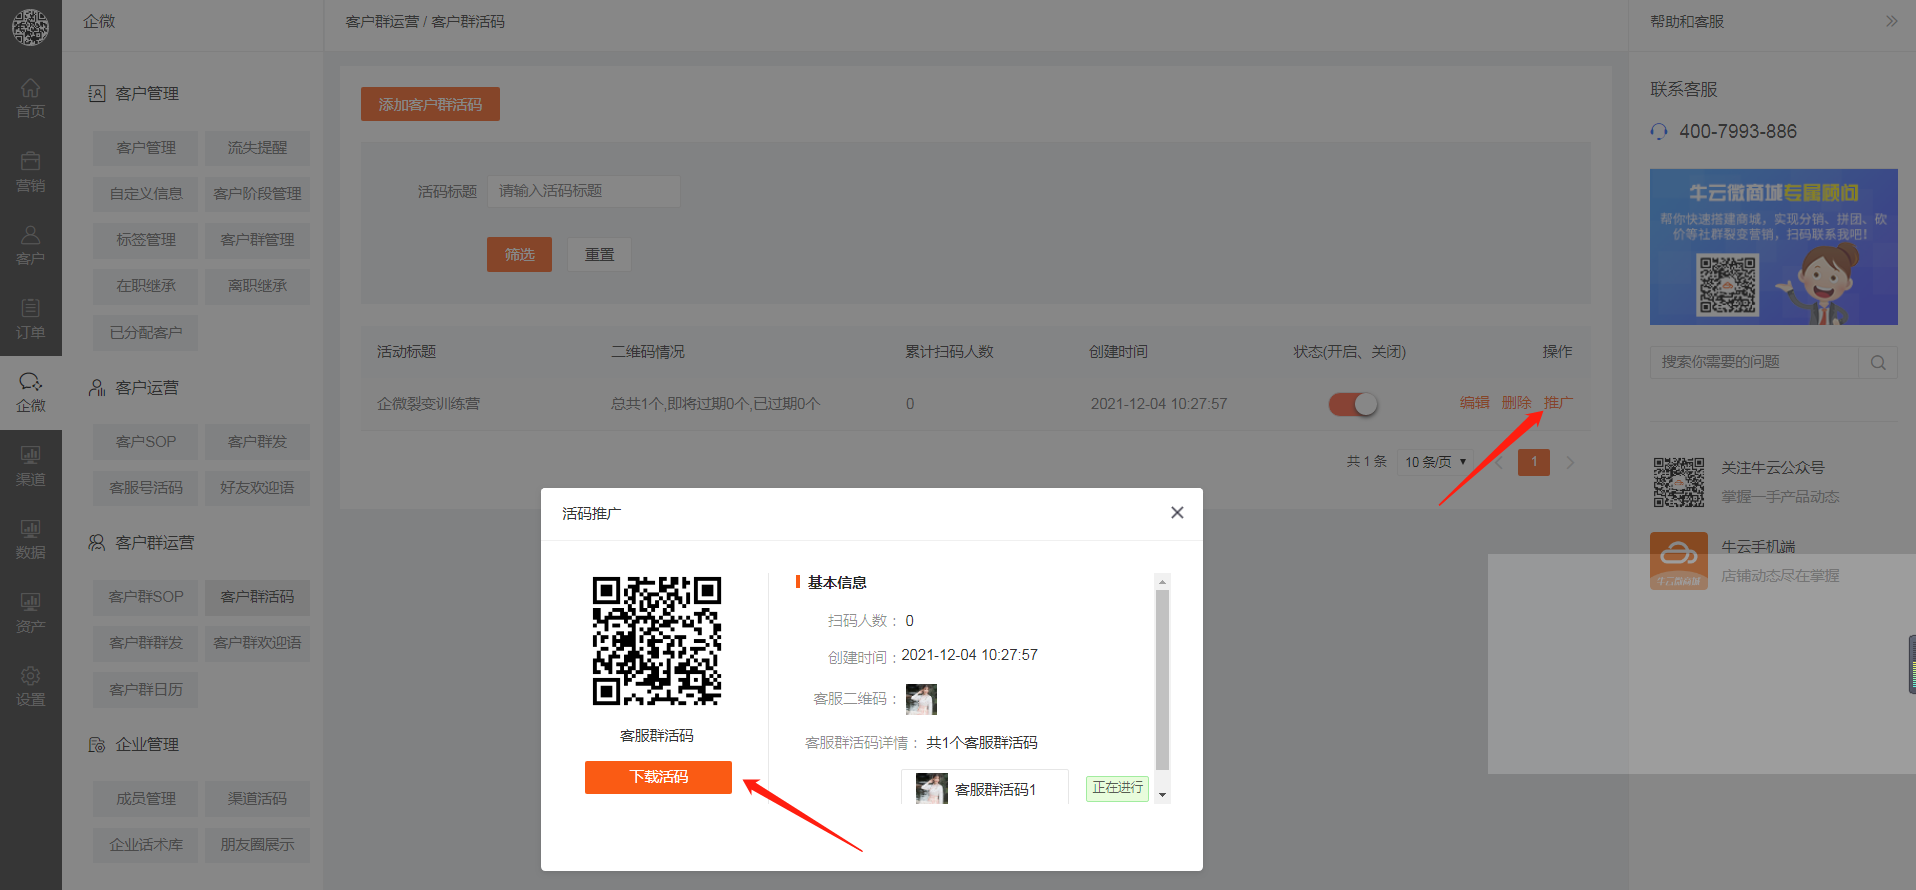Viewport: 1916px width, 890px height.
Task: Click 编辑 link for 企微裂变训练营
Action: [1474, 403]
